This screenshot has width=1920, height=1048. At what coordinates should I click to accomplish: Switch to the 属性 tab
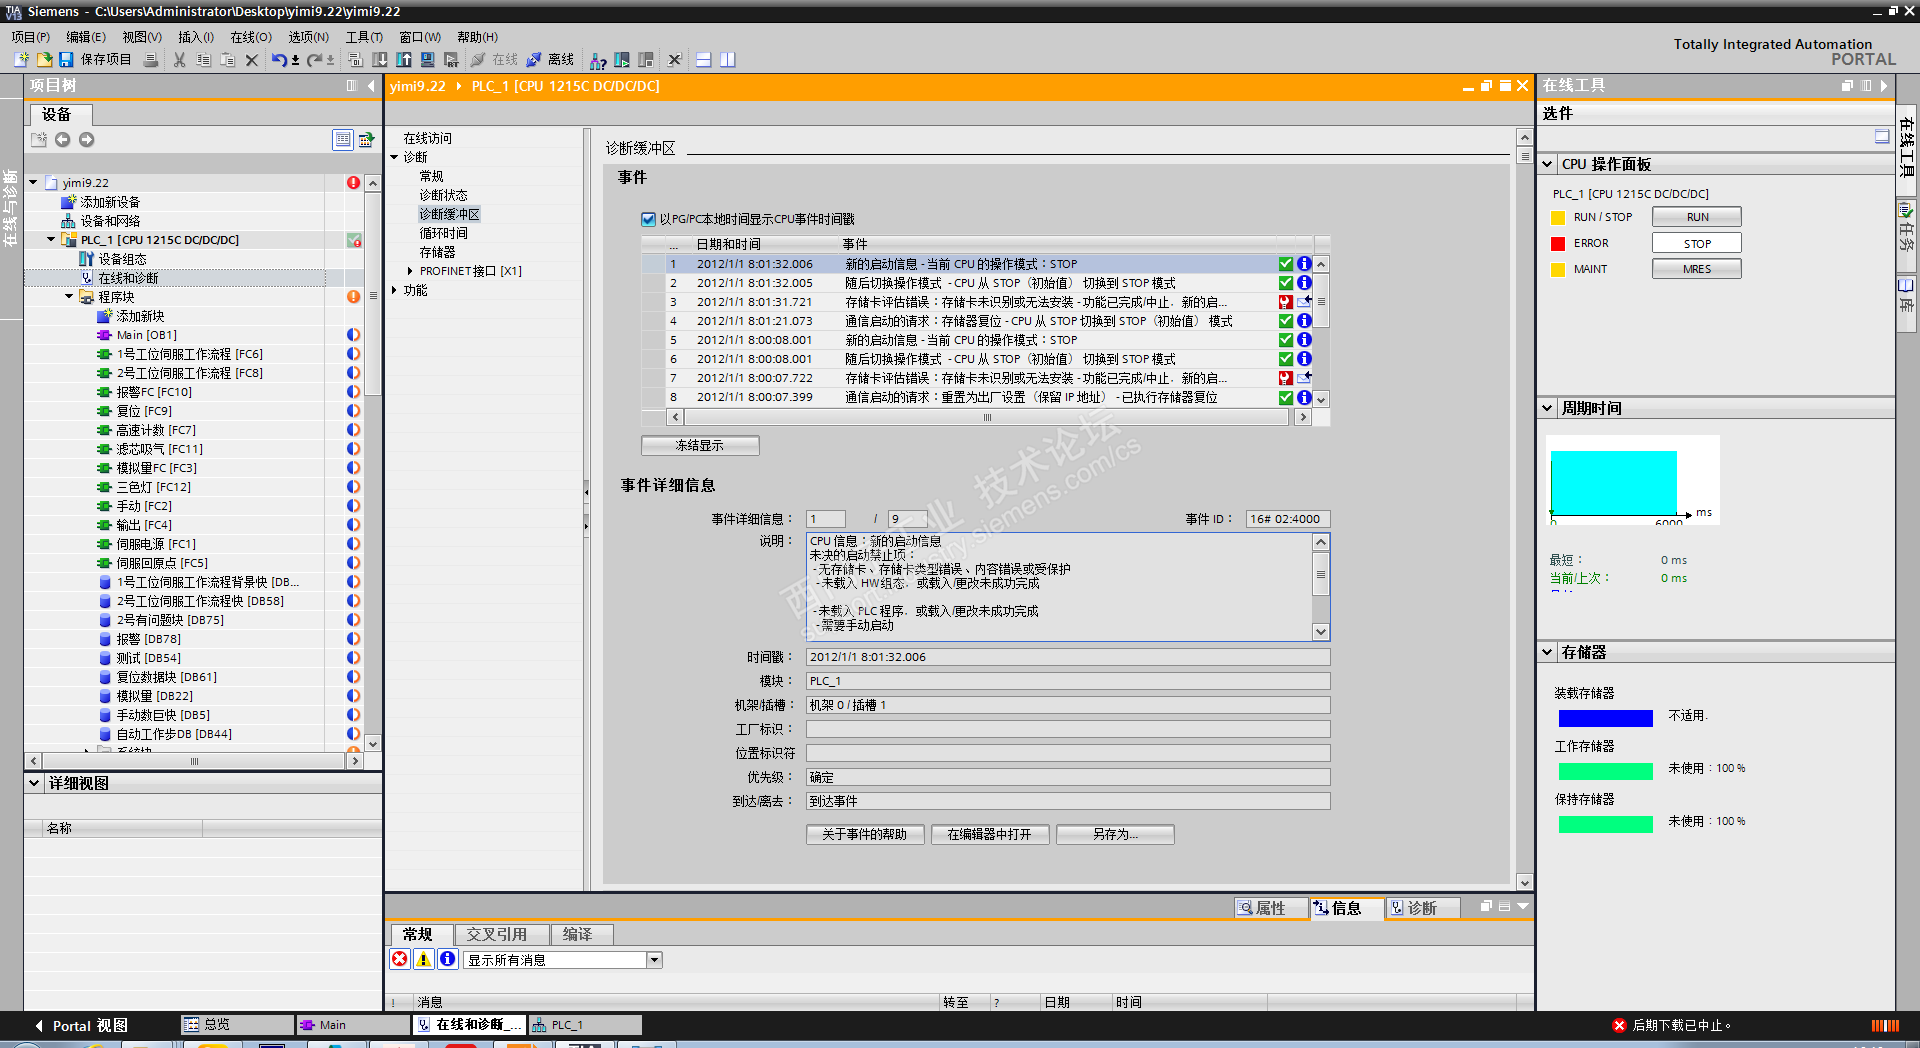tap(1270, 908)
